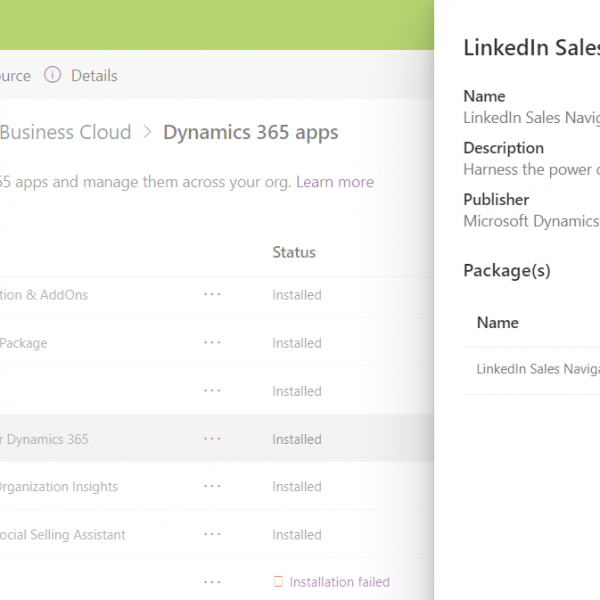Click the LinkedIn Sales panel title

pyautogui.click(x=532, y=48)
